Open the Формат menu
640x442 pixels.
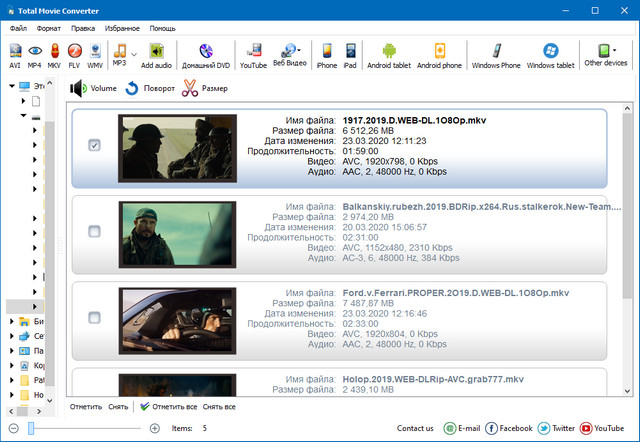(48, 28)
